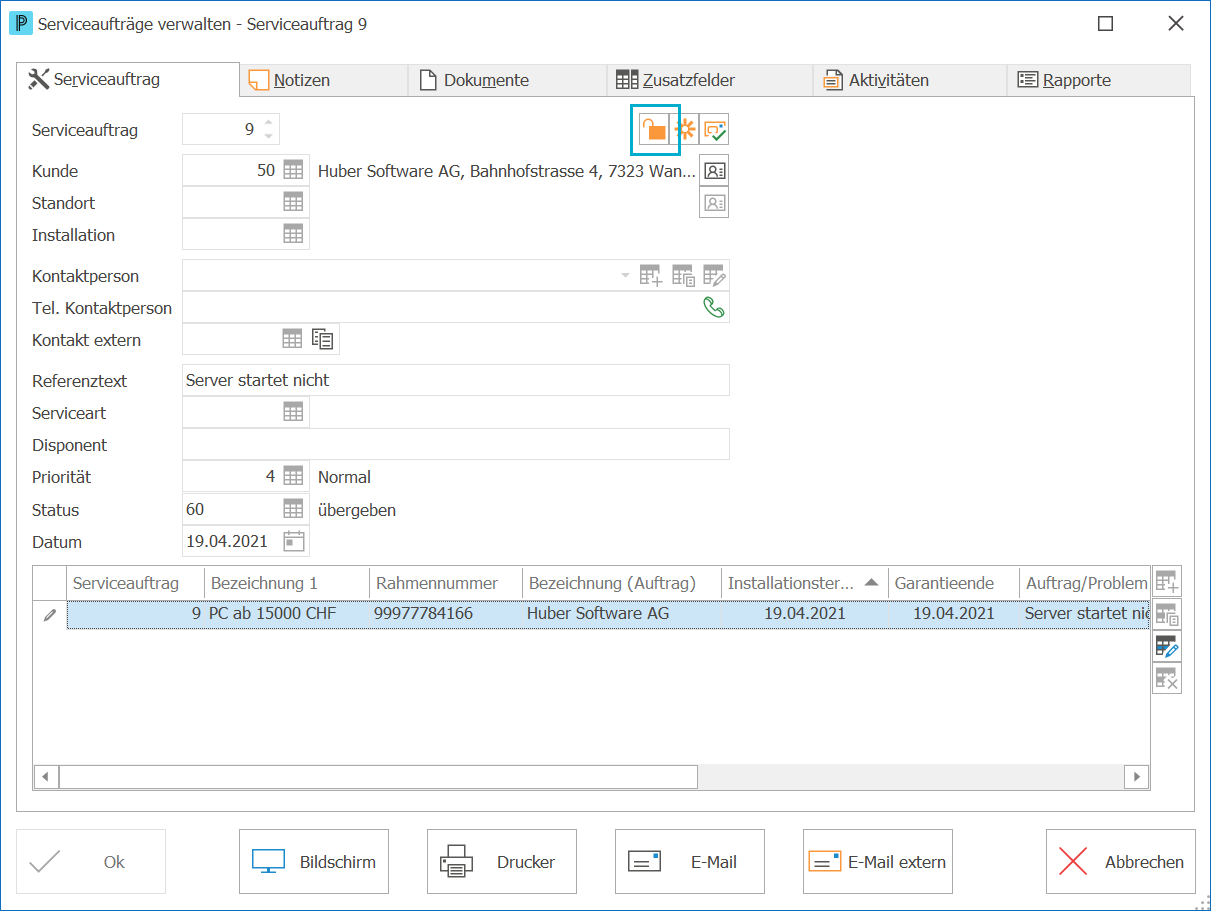Click the E-Mail button

tap(690, 862)
